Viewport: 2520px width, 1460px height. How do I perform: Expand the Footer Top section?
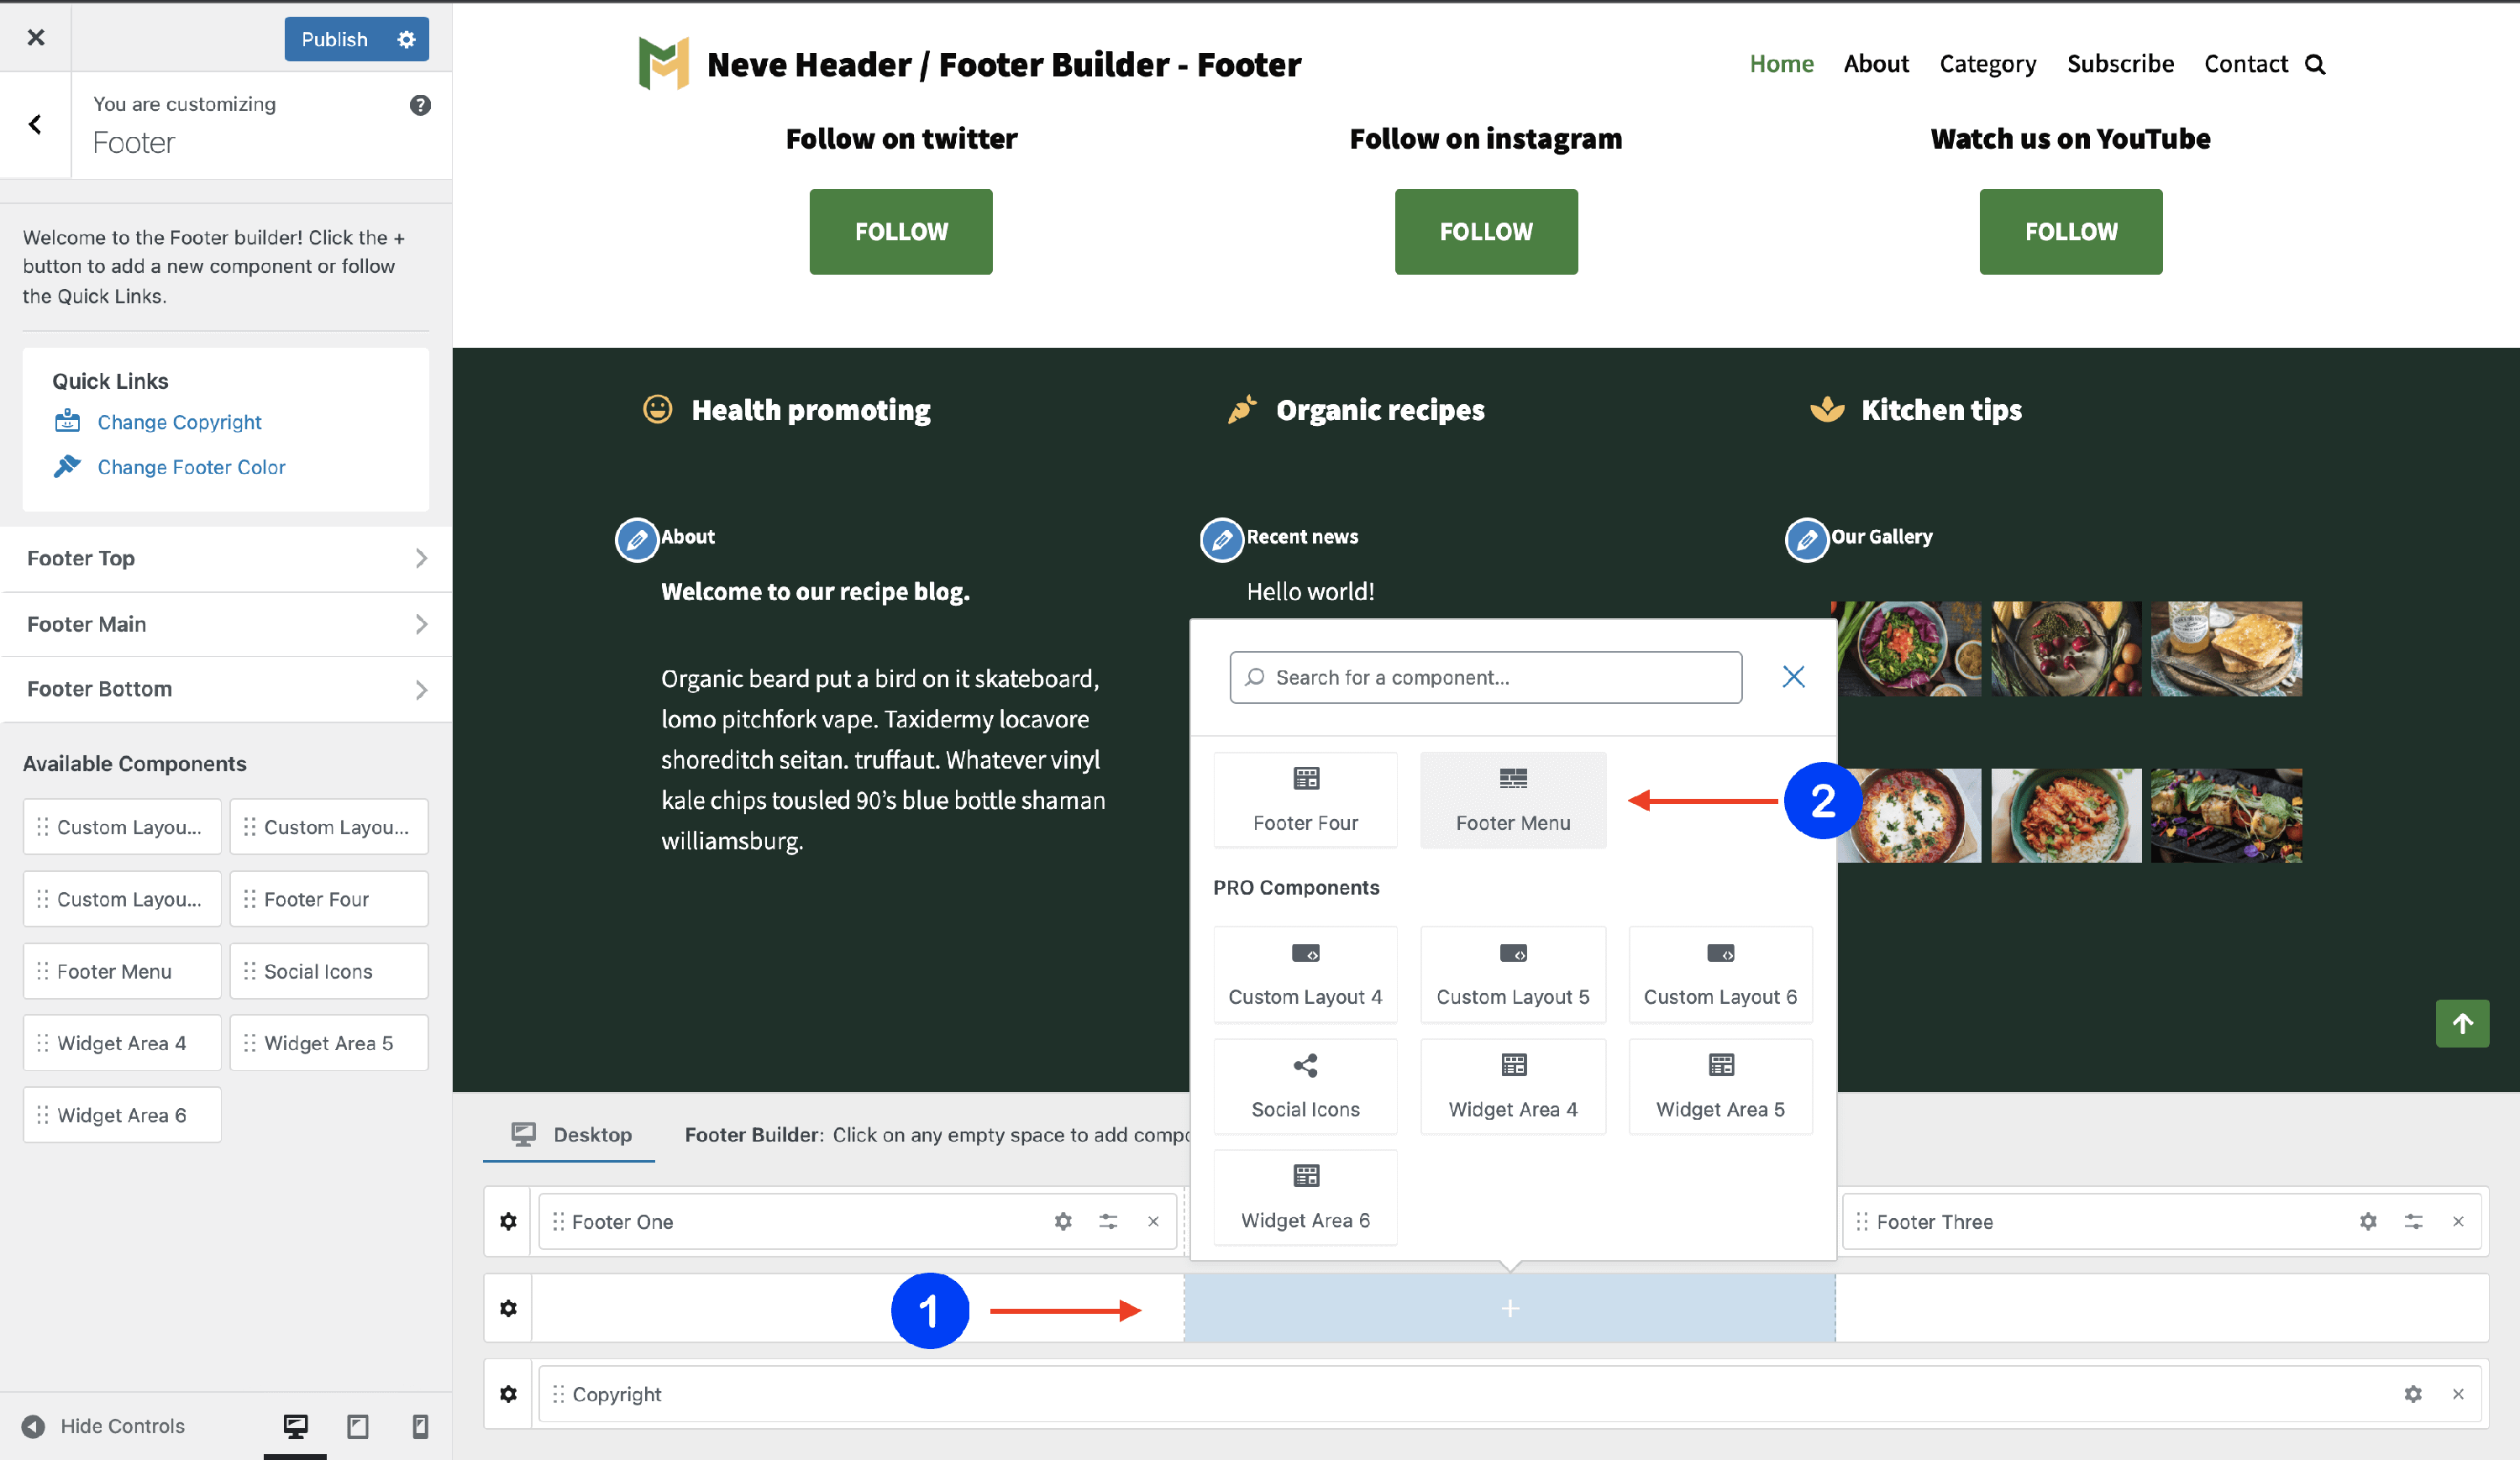pos(226,559)
